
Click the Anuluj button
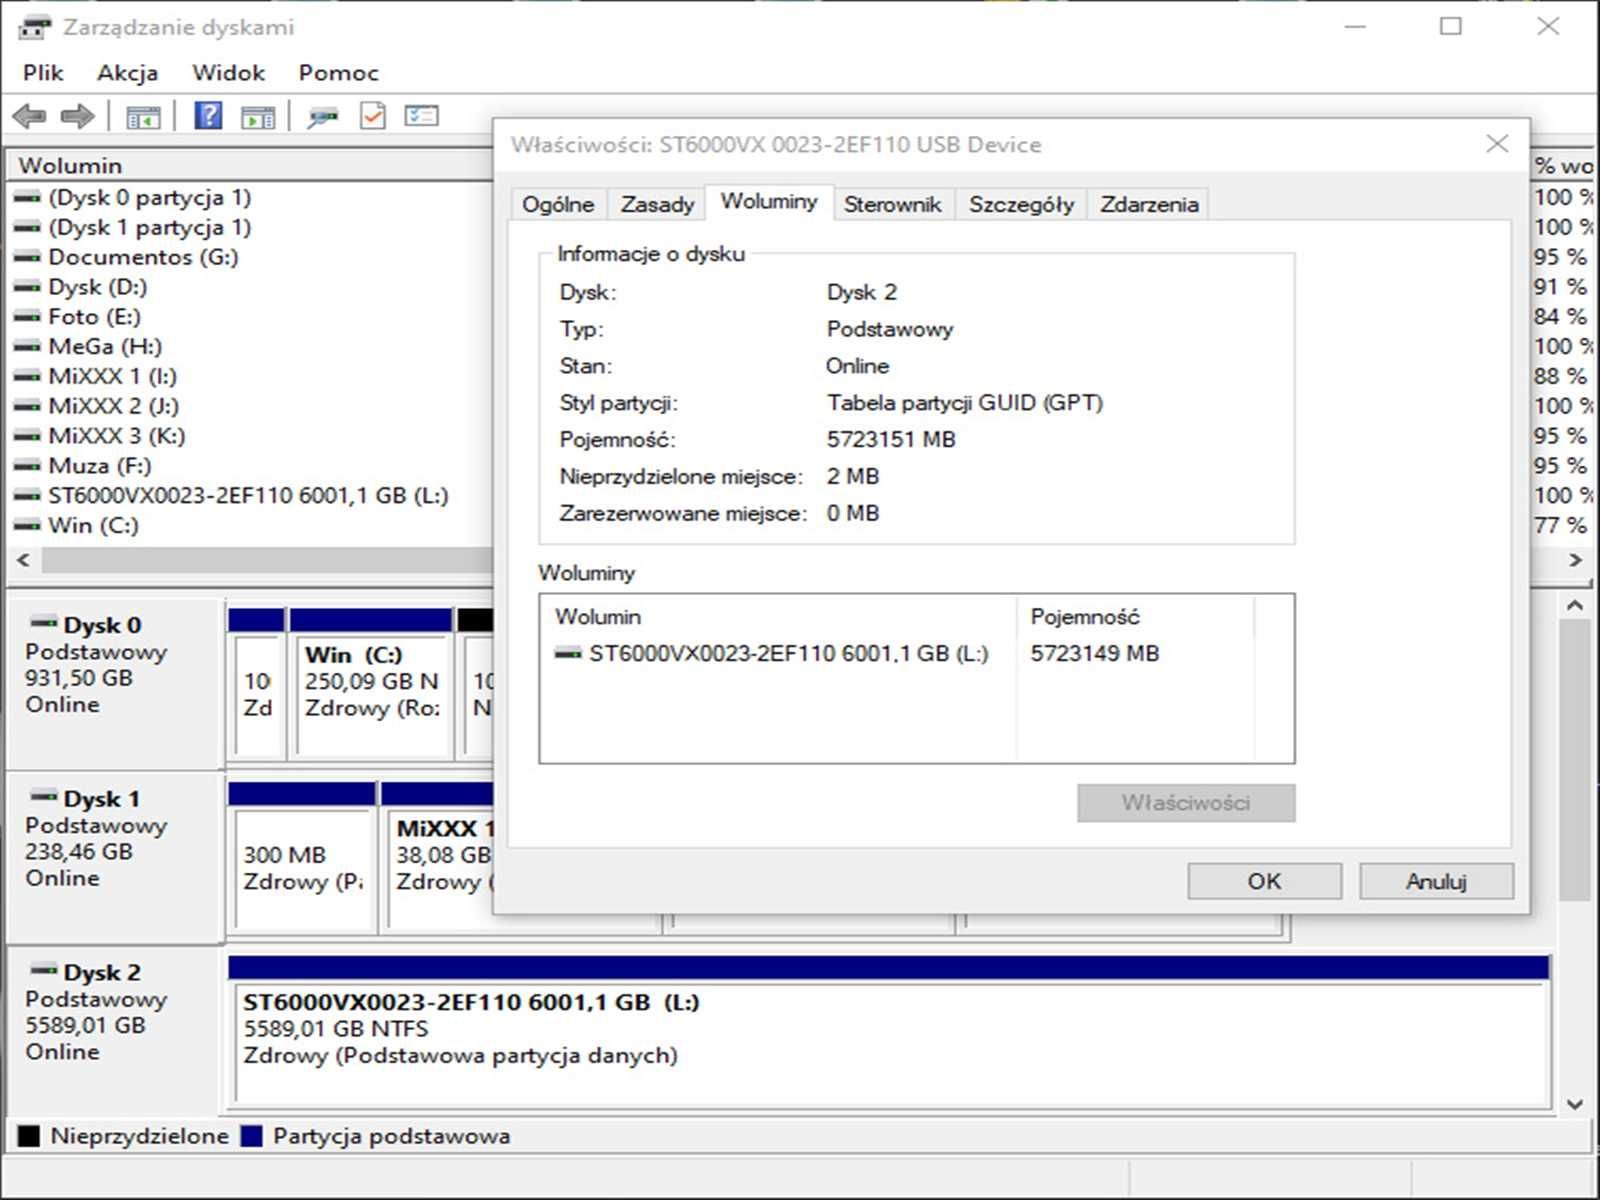point(1436,881)
